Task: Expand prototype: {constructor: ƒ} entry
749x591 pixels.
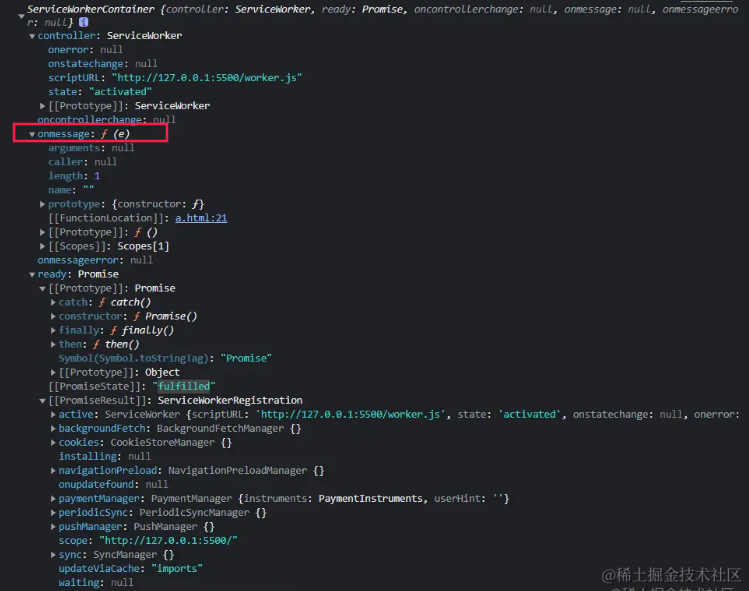Action: 43,204
